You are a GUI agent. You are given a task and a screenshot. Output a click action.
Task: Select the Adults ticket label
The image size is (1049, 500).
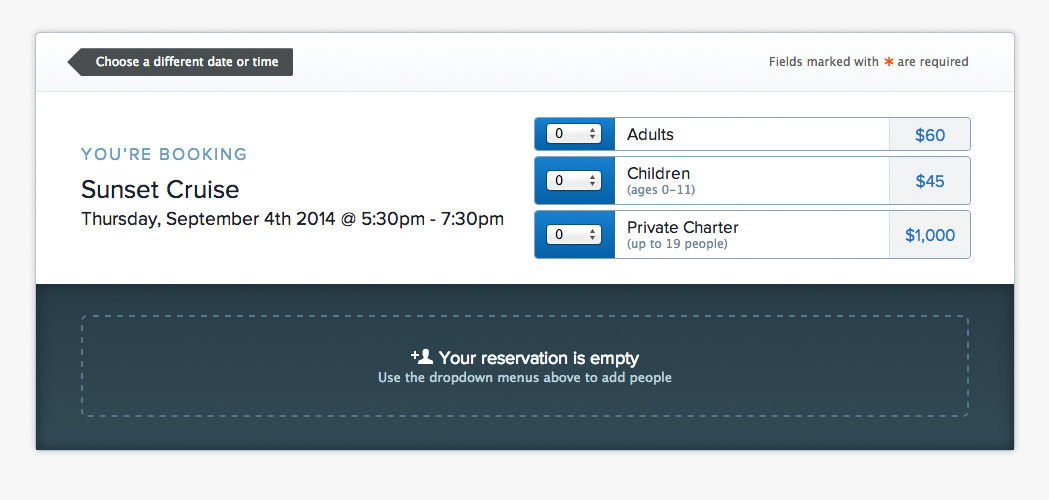coord(650,135)
